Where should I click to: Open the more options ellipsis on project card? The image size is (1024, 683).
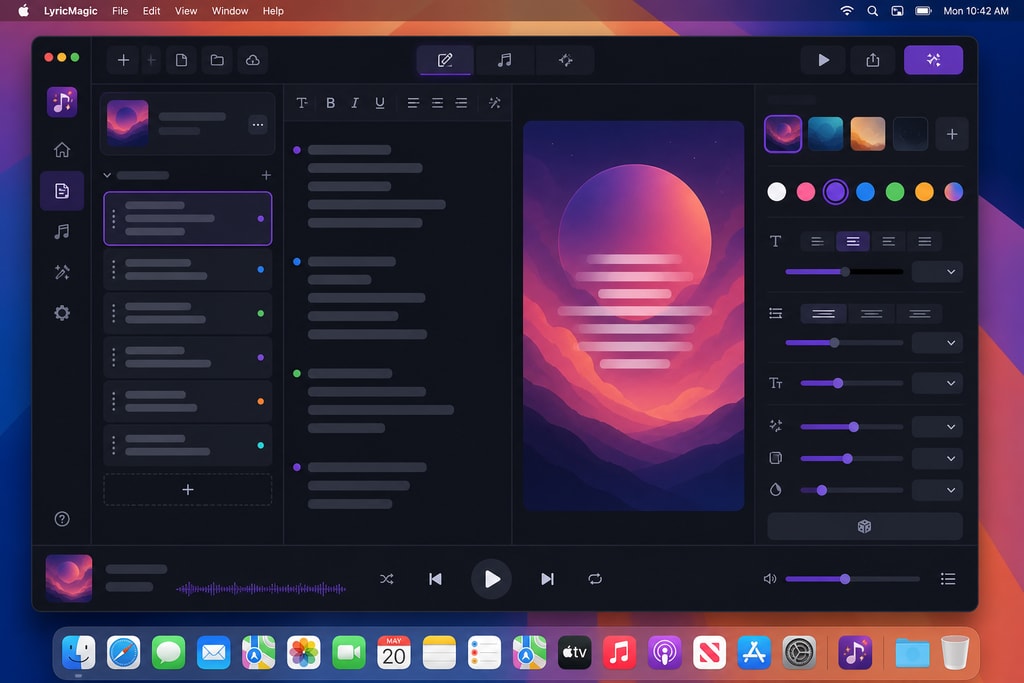258,124
